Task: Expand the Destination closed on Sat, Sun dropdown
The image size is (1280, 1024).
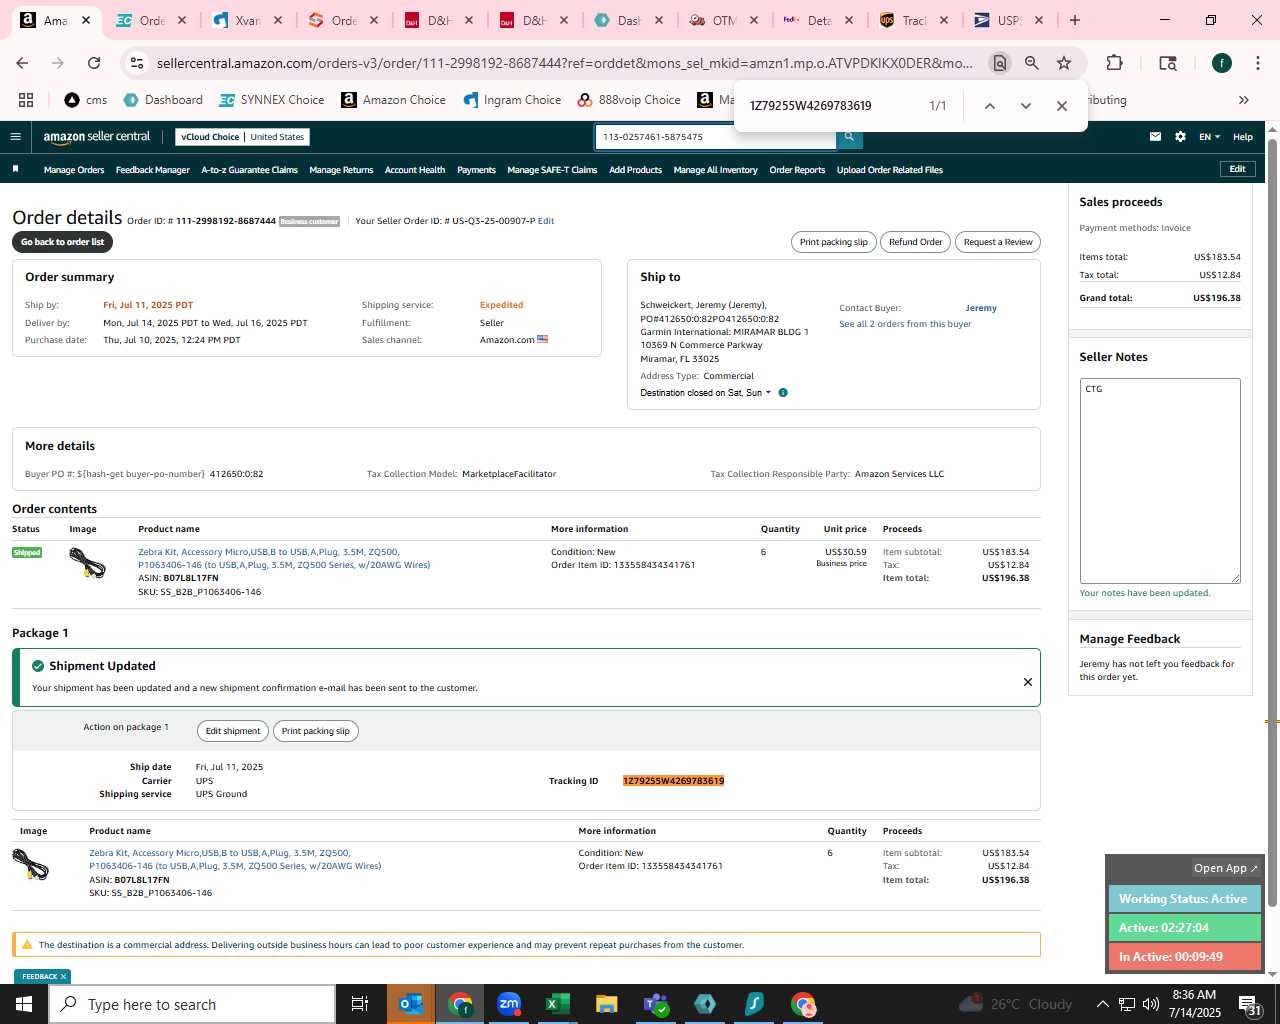Action: point(706,393)
